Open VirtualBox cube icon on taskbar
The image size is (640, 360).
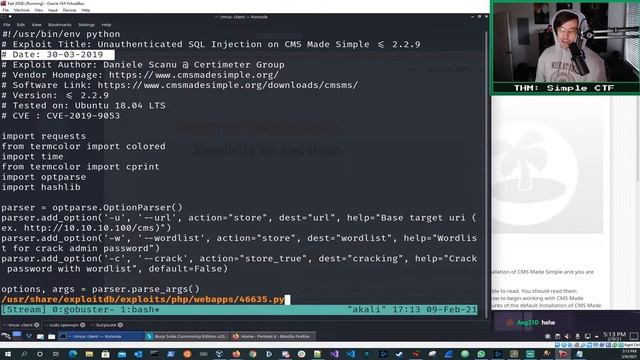[x=220, y=354]
